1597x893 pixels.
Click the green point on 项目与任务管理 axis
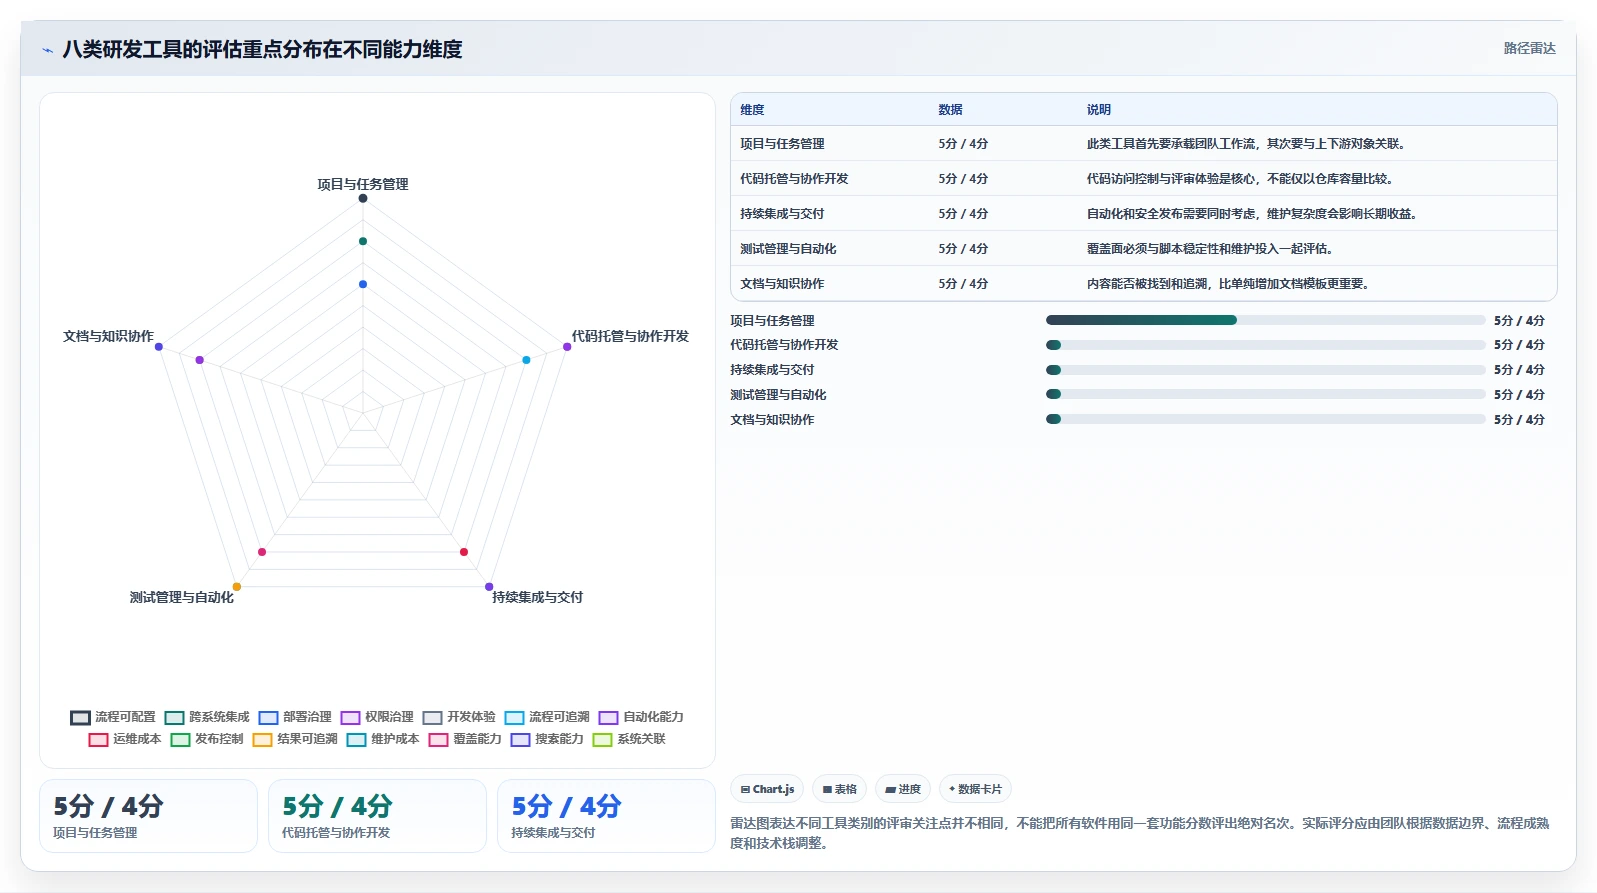pos(363,241)
